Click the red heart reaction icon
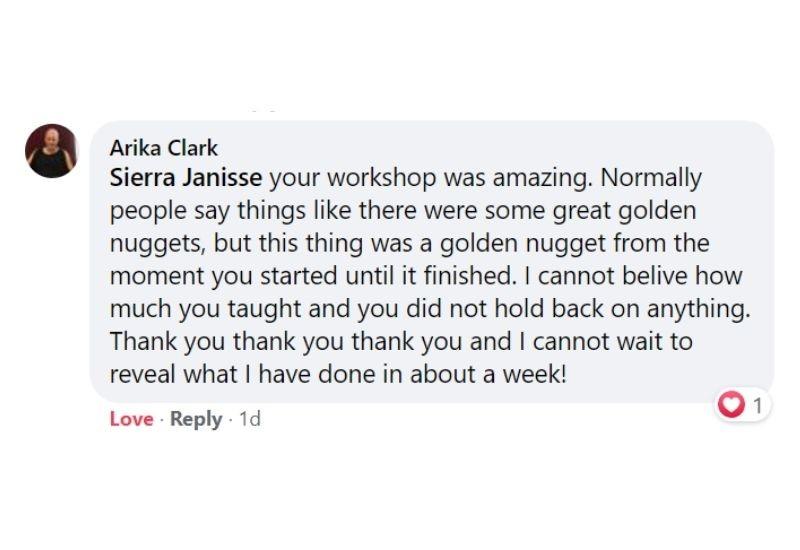The height and width of the screenshot is (550, 800). click(x=734, y=404)
